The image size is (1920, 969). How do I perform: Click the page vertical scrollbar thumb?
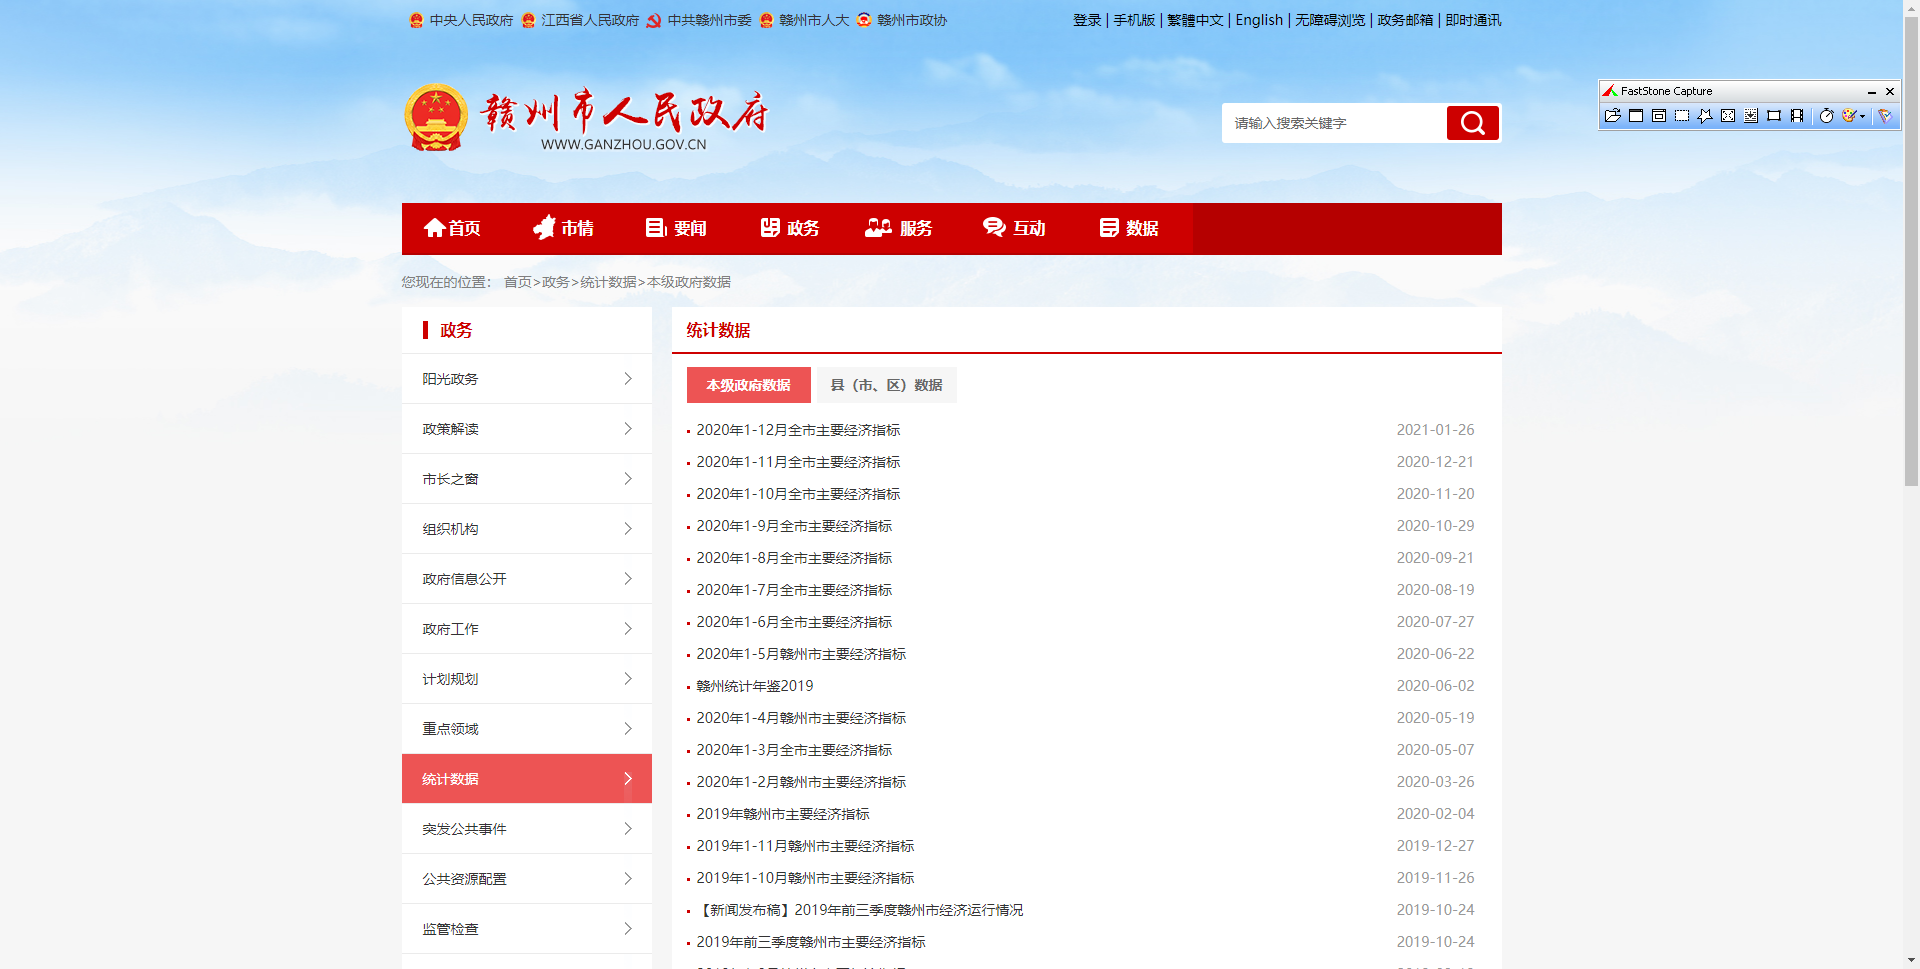(1911, 250)
